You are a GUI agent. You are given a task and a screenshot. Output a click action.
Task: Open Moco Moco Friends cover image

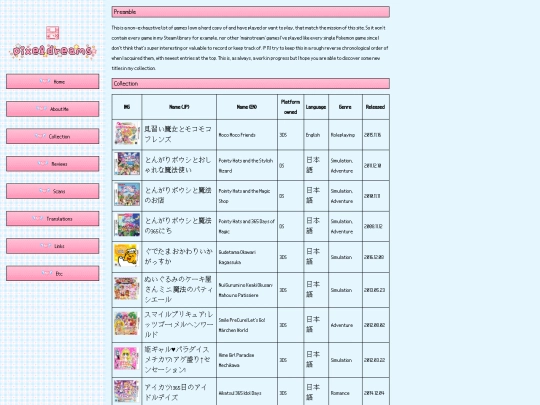coord(127,134)
